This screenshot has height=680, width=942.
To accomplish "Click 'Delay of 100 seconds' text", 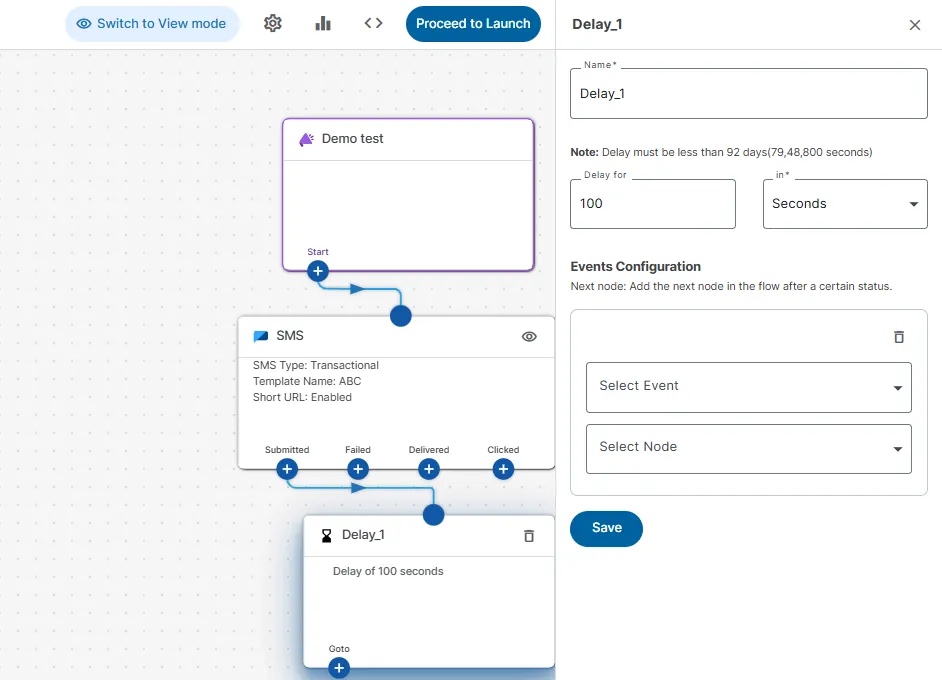I will click(x=388, y=571).
